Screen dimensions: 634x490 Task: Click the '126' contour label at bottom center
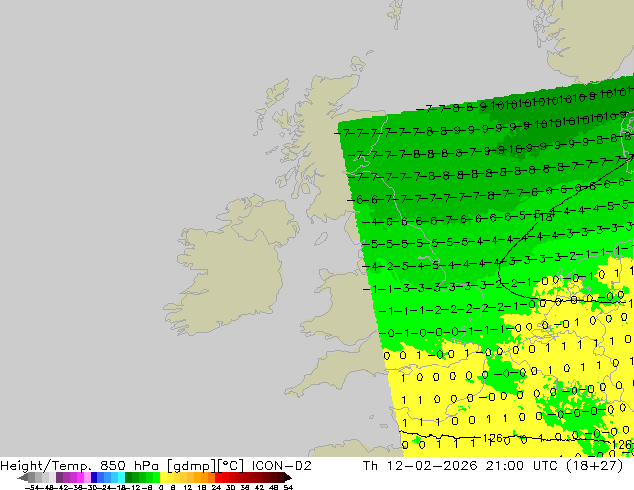pyautogui.click(x=492, y=438)
